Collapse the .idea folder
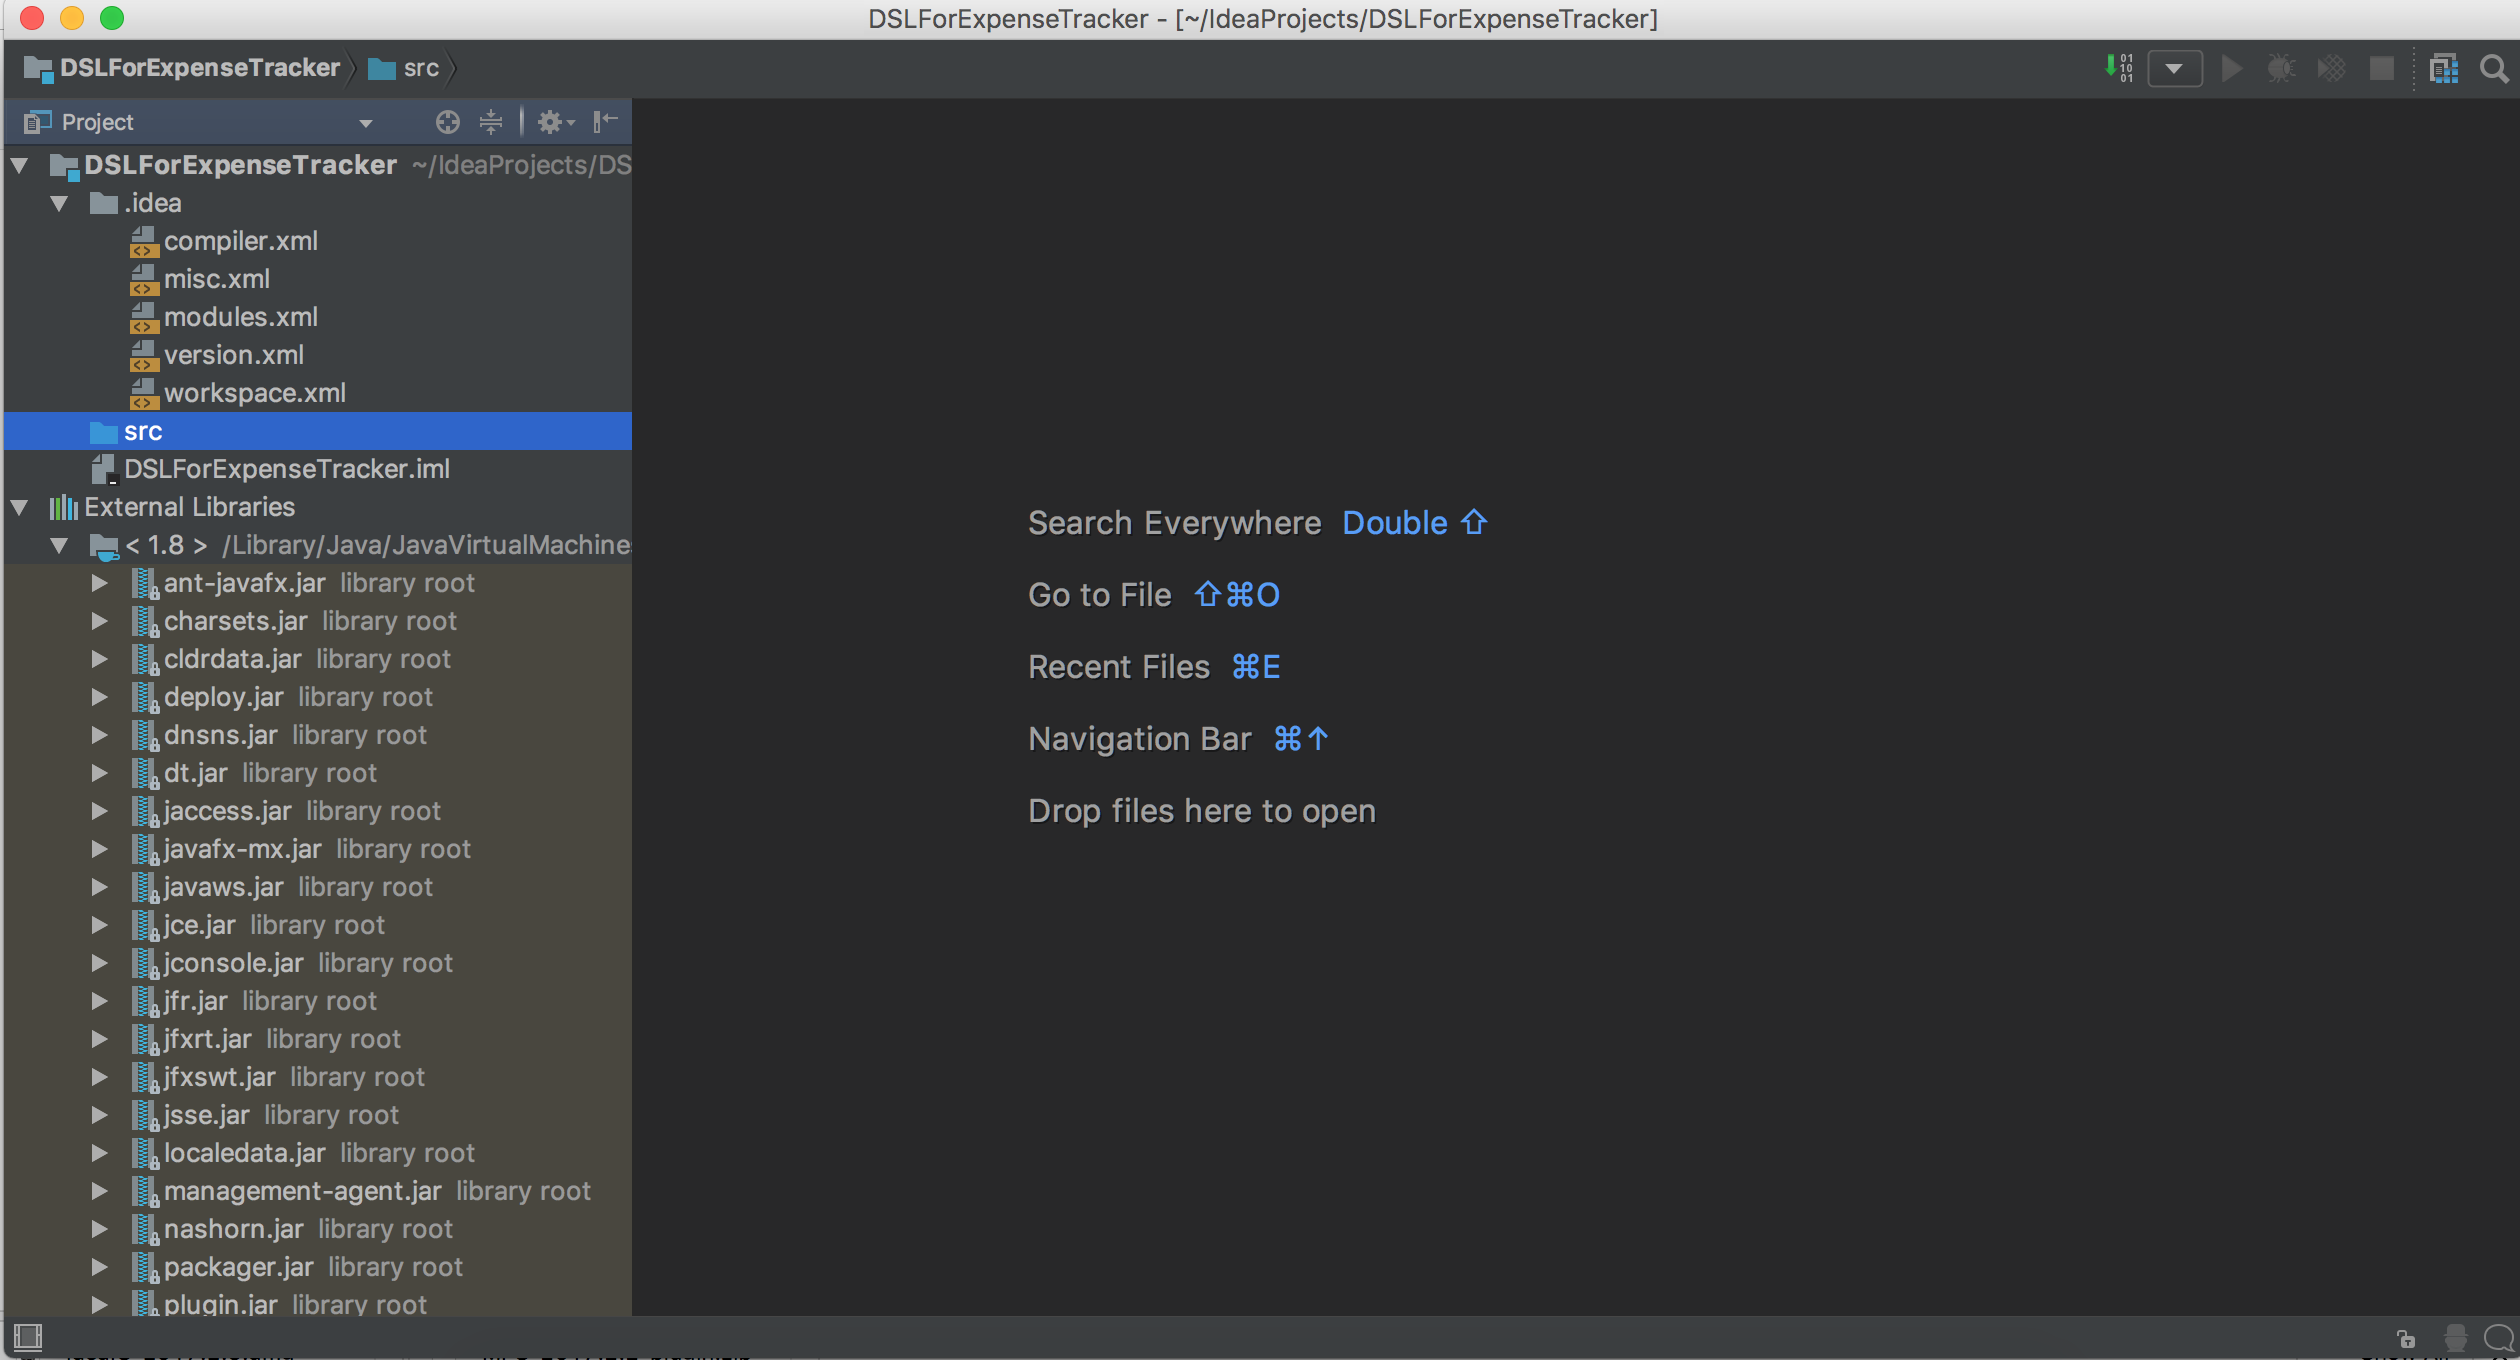 (x=59, y=203)
